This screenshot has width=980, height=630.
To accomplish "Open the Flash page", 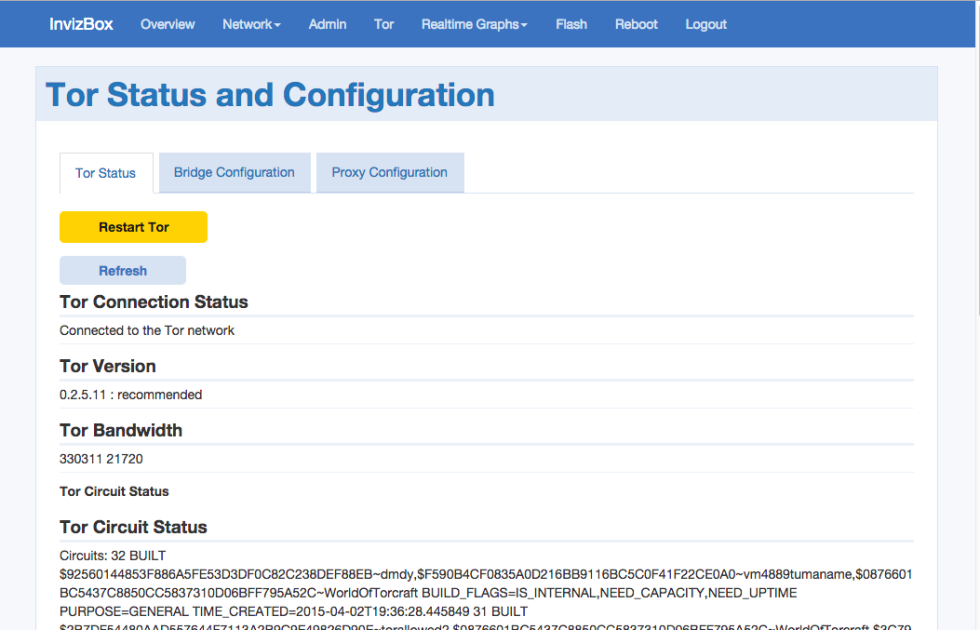I will pos(571,24).
